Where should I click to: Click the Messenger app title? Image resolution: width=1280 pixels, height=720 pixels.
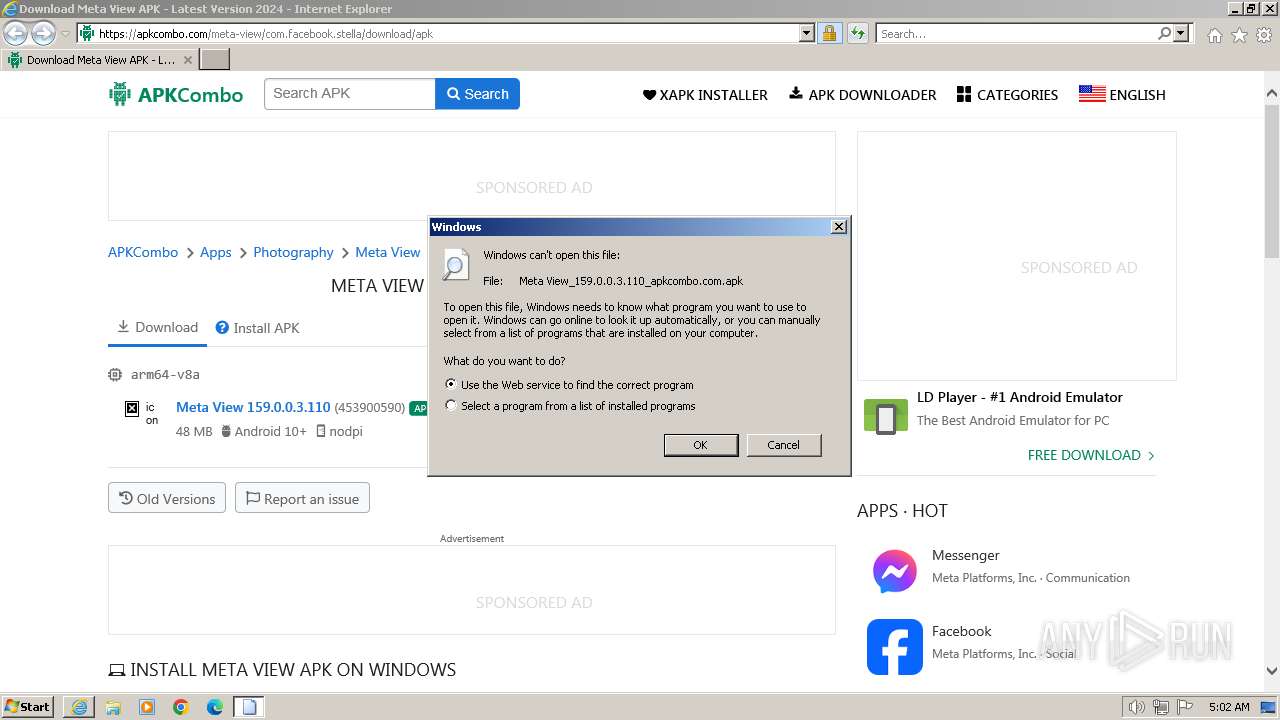pyautogui.click(x=965, y=555)
